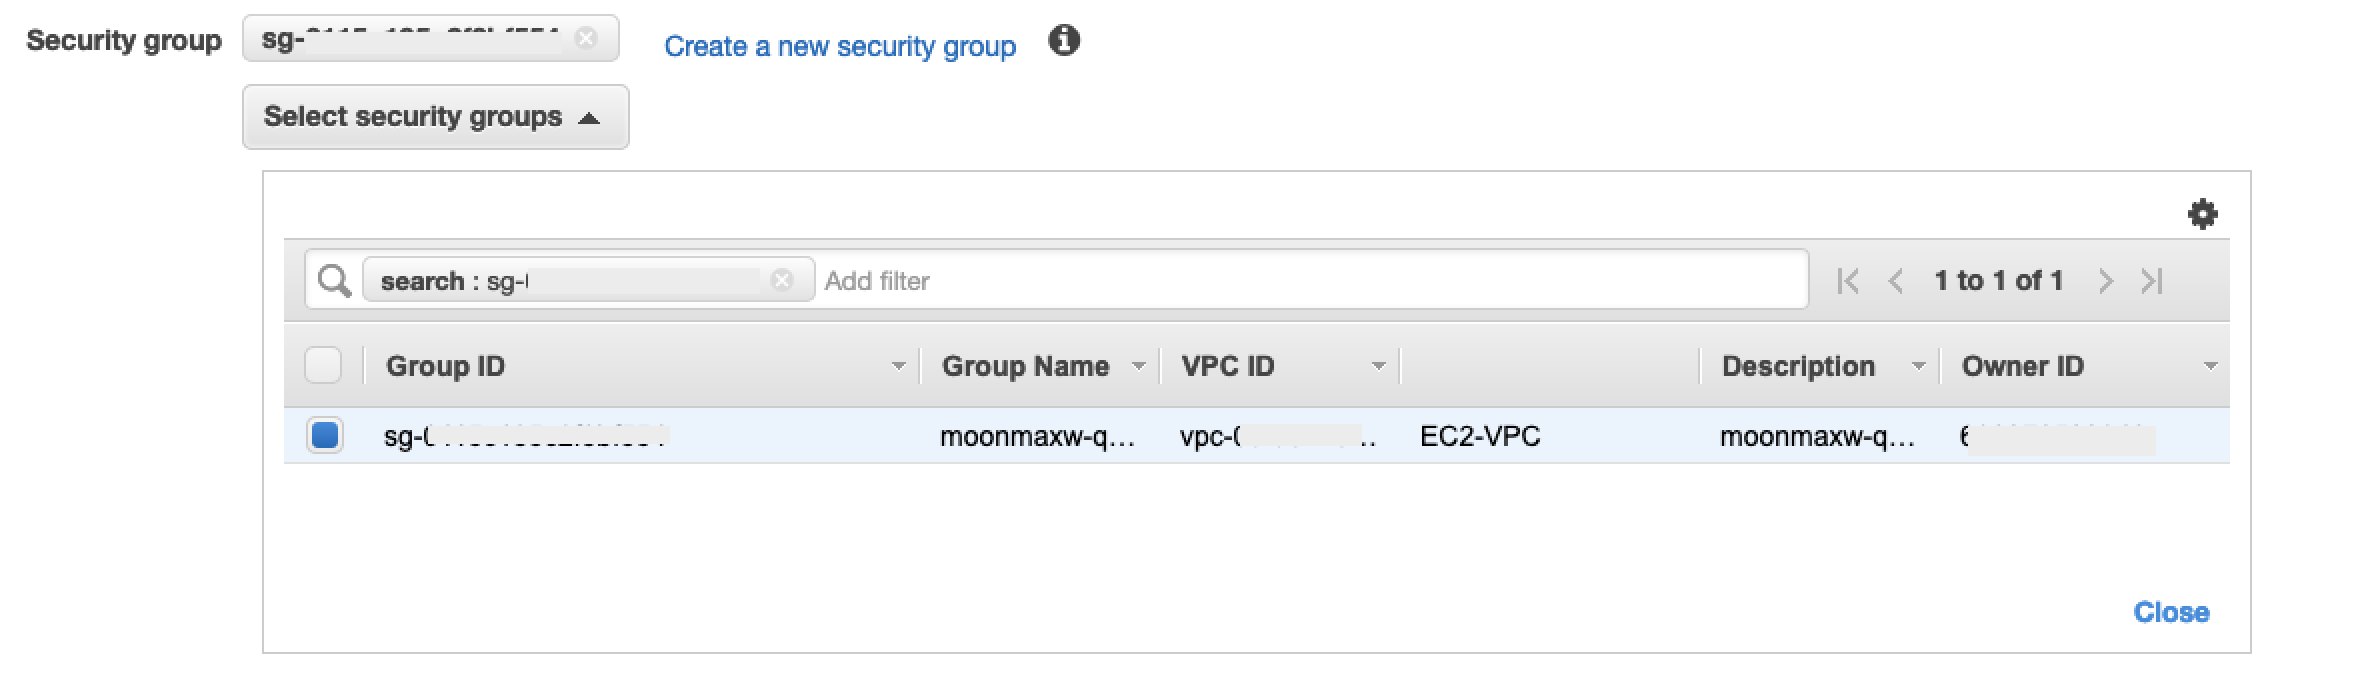Jump to the first page using pagination
Image resolution: width=2360 pixels, height=690 pixels.
(x=1849, y=281)
